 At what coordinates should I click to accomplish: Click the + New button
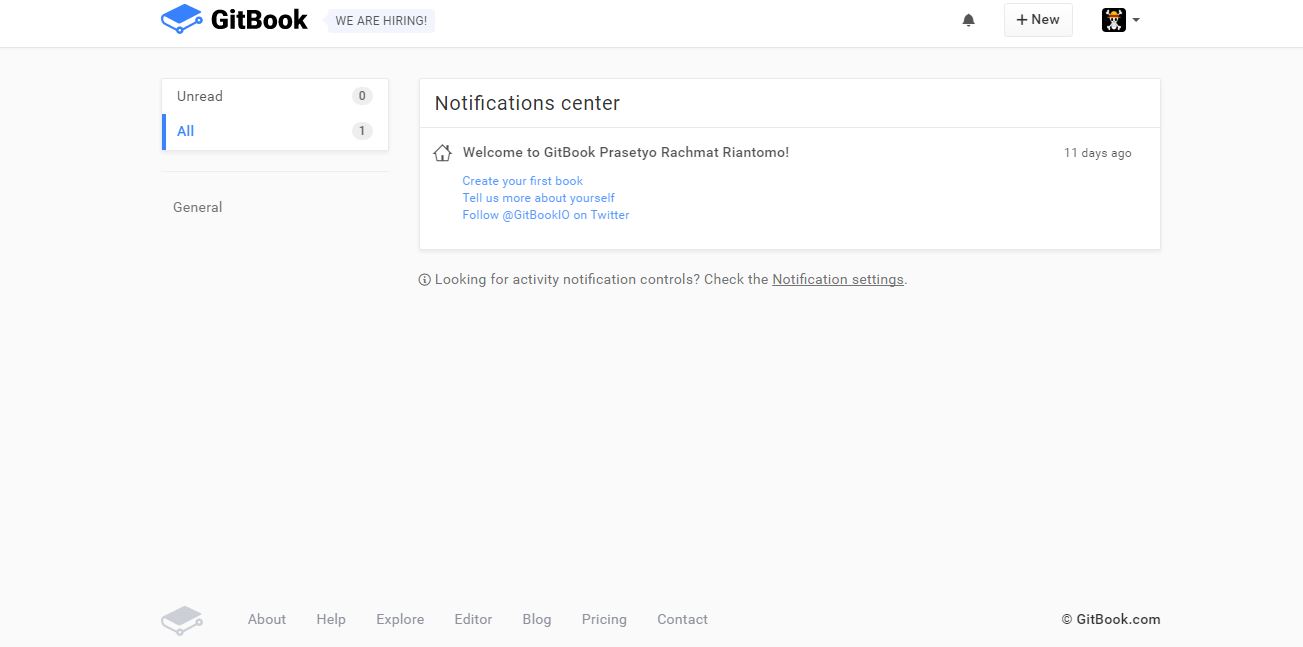click(1038, 20)
